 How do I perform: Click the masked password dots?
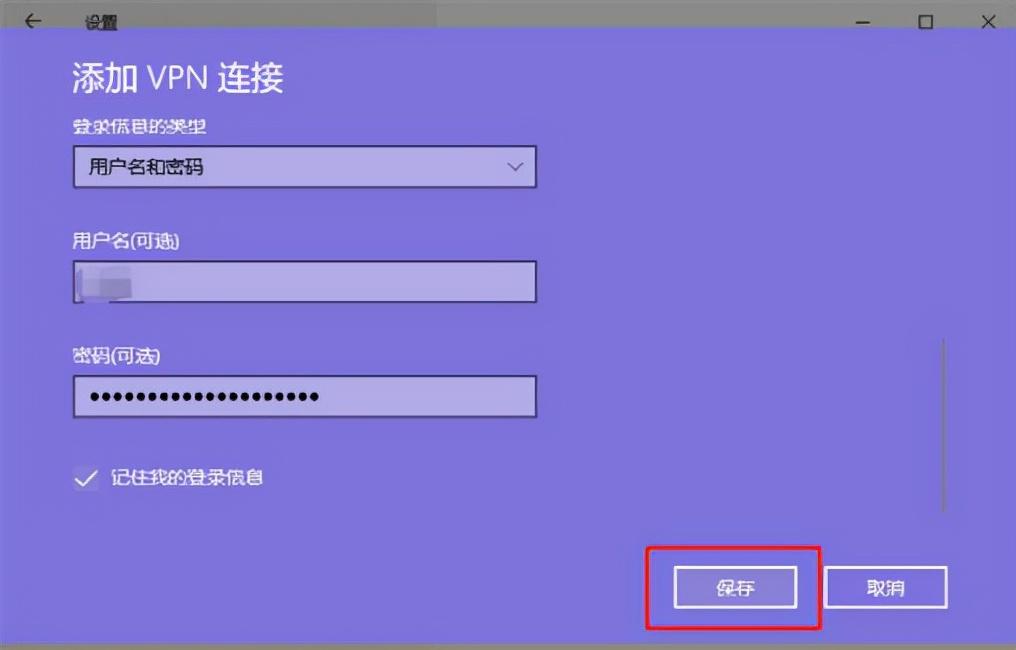pos(204,396)
